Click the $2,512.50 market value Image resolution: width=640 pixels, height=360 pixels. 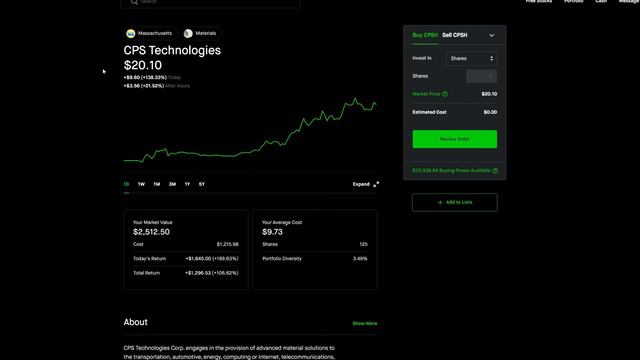pyautogui.click(x=151, y=232)
